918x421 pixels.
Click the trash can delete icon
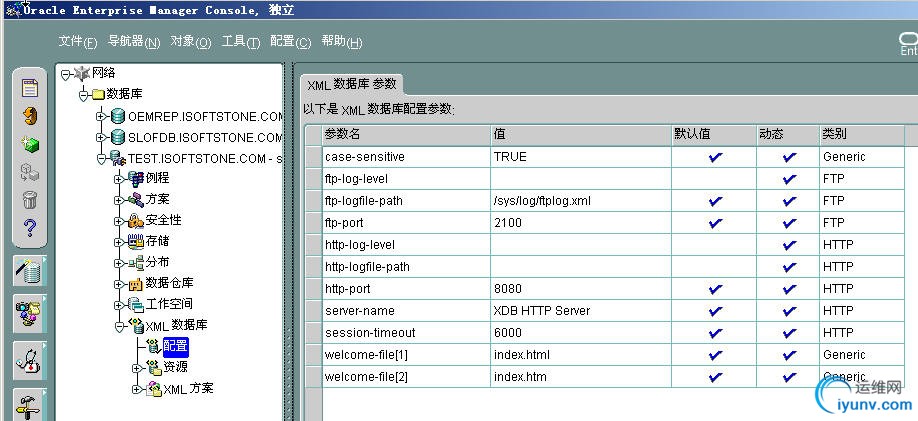coord(30,199)
